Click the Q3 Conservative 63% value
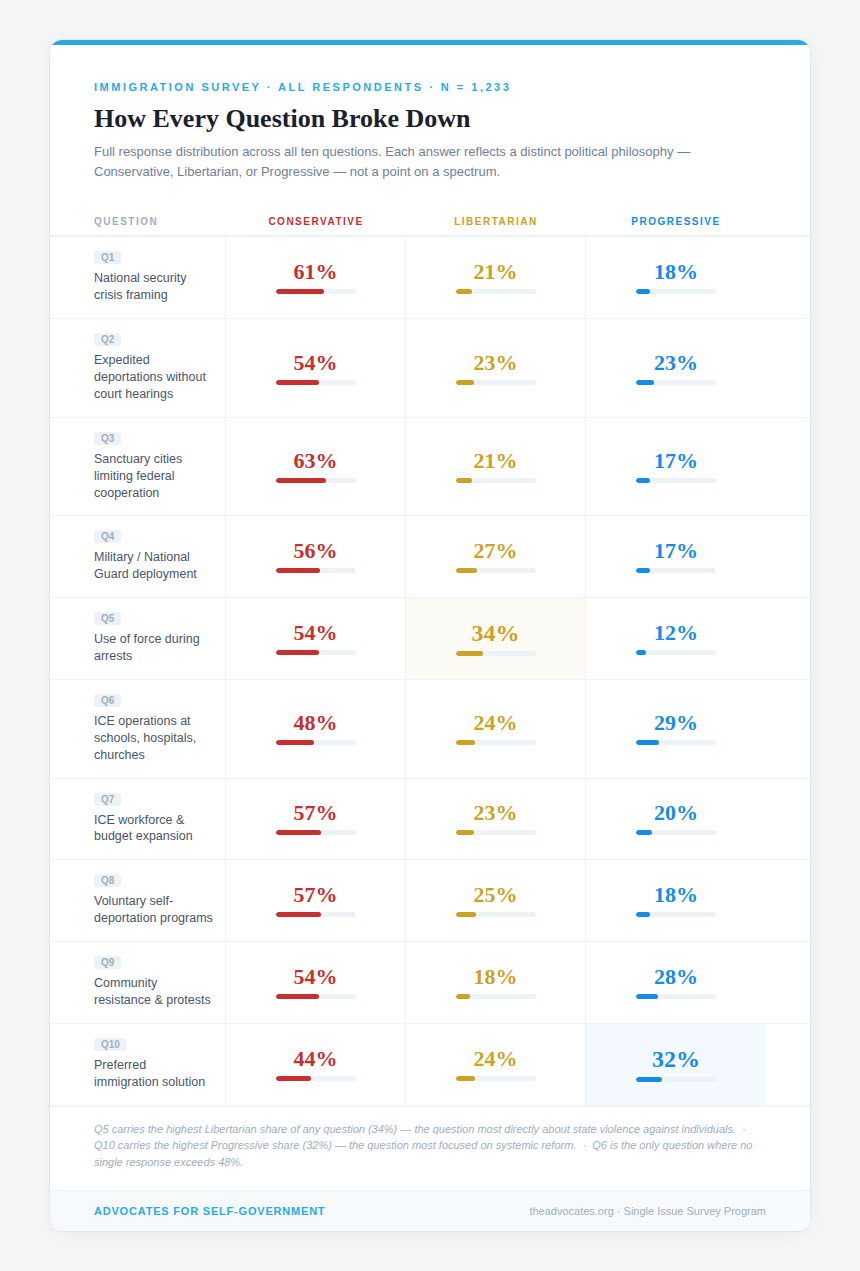Image resolution: width=860 pixels, height=1271 pixels. pos(315,461)
